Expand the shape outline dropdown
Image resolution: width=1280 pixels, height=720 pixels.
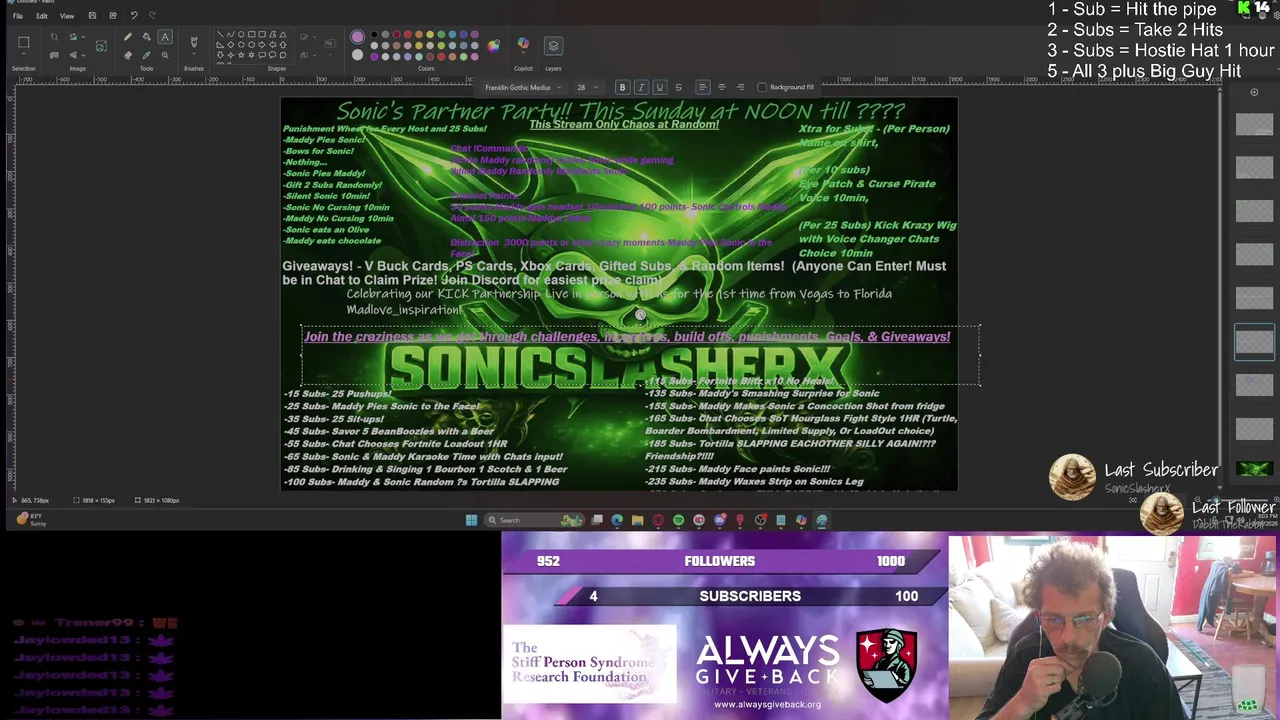coord(315,37)
